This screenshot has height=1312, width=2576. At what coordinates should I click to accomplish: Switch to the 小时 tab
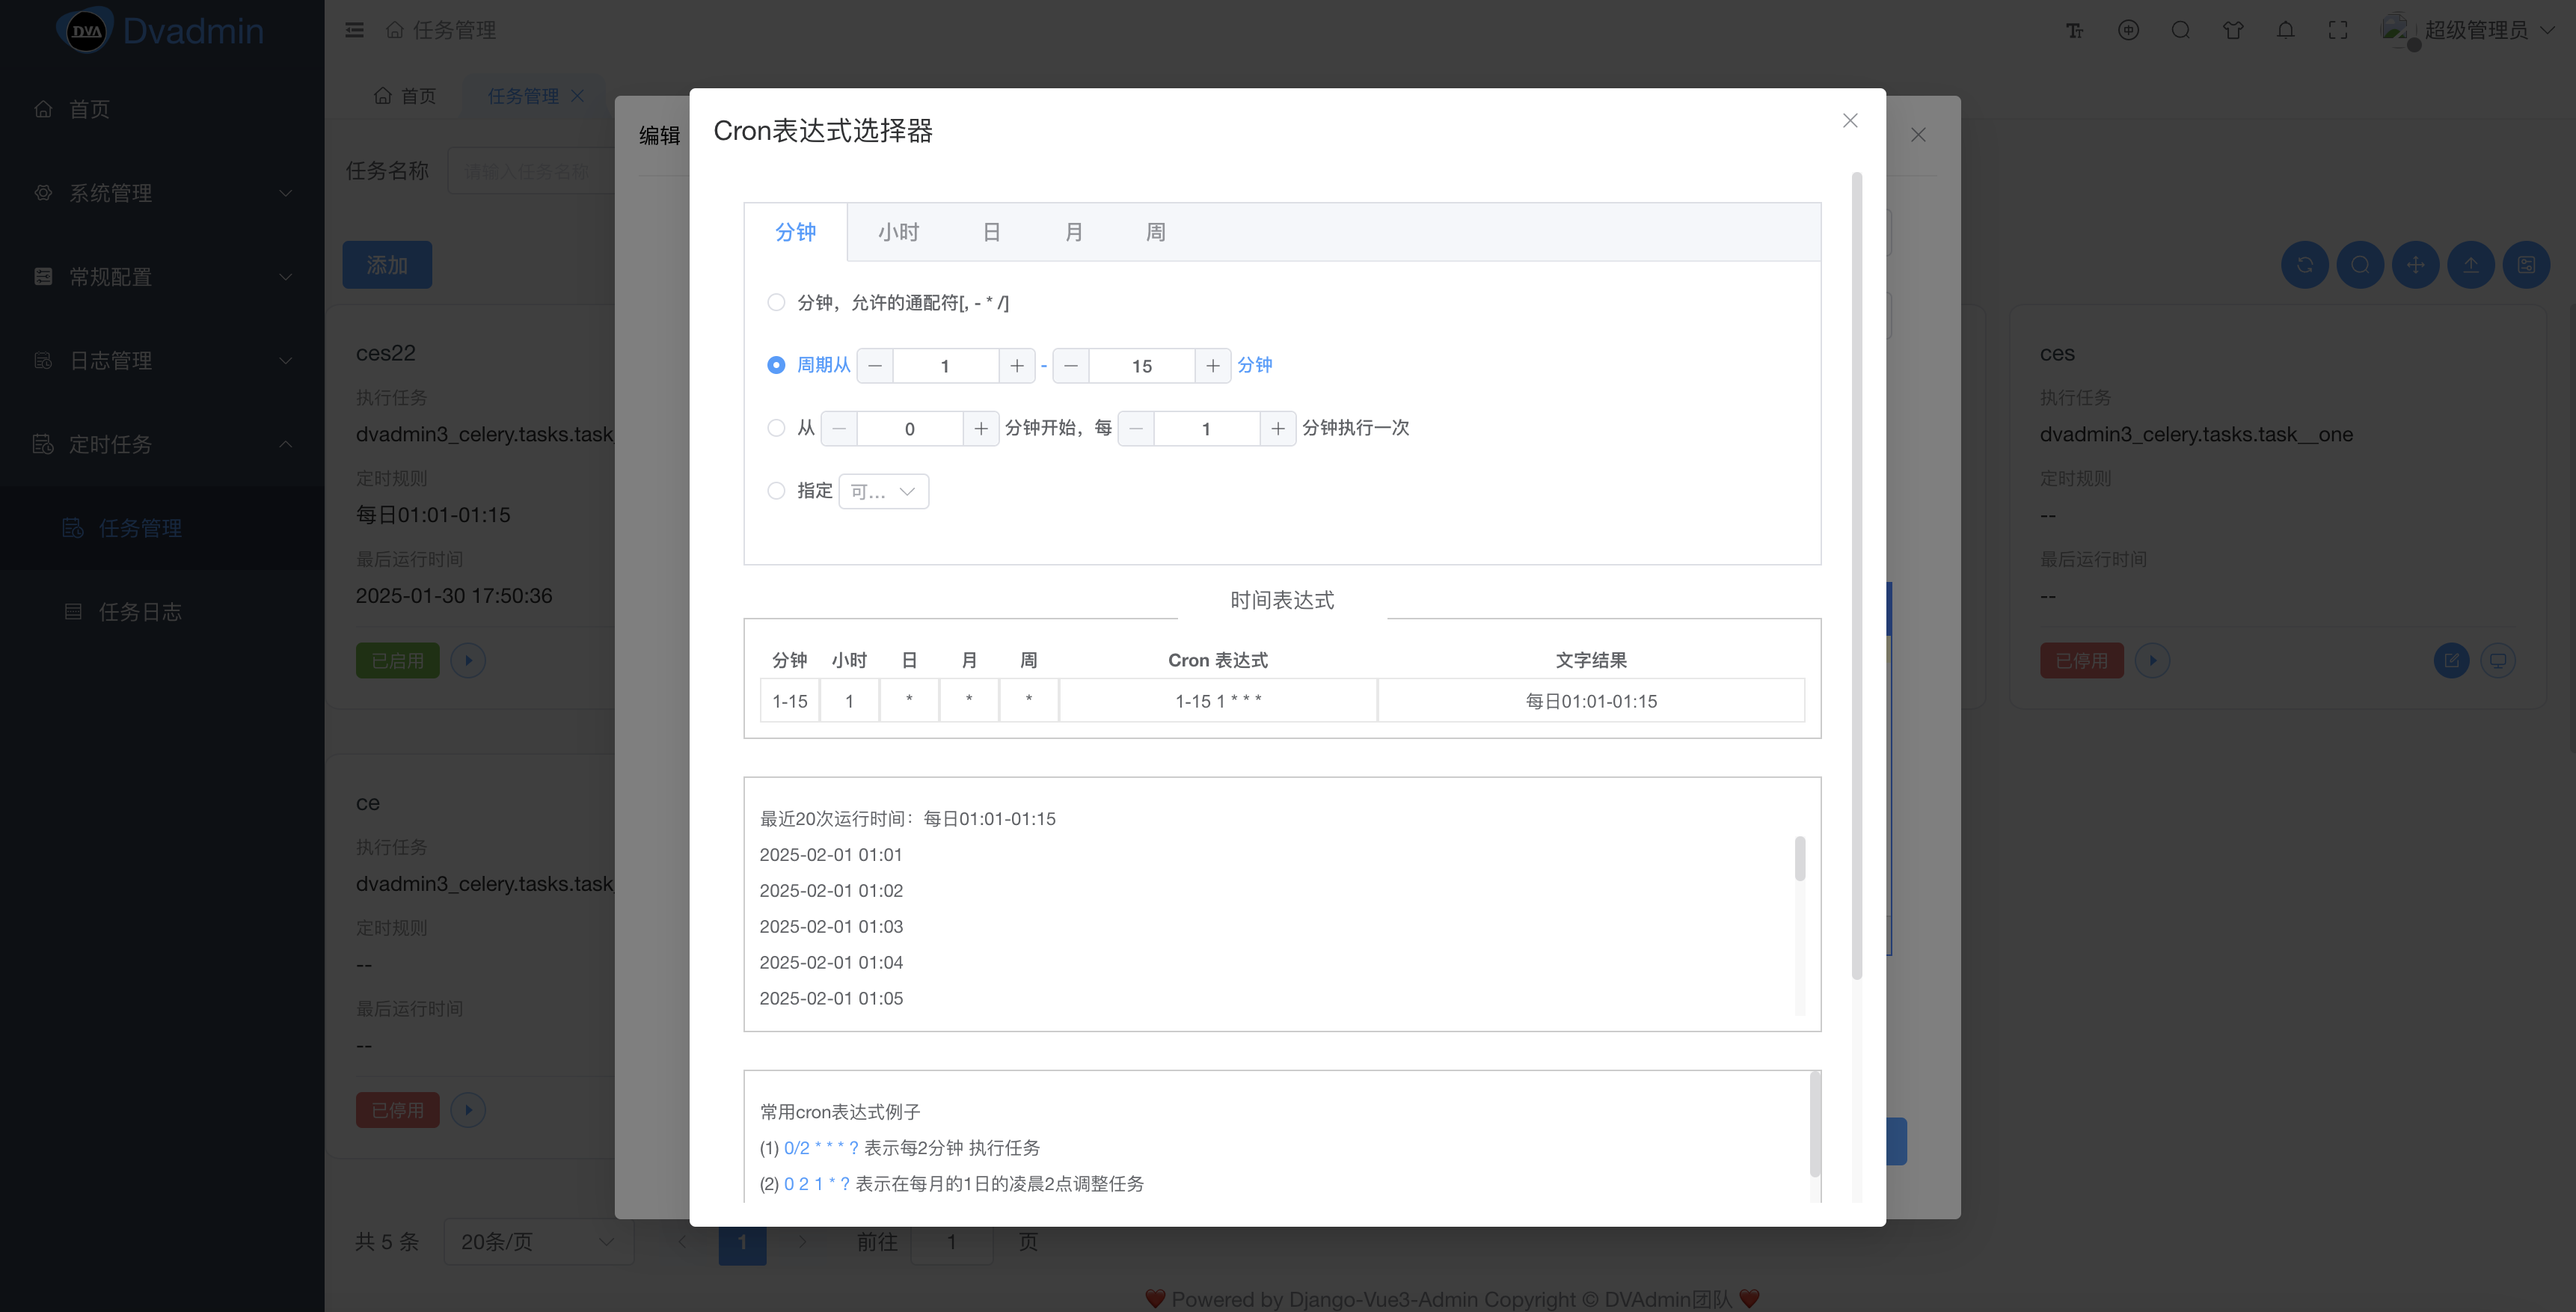pyautogui.click(x=898, y=232)
